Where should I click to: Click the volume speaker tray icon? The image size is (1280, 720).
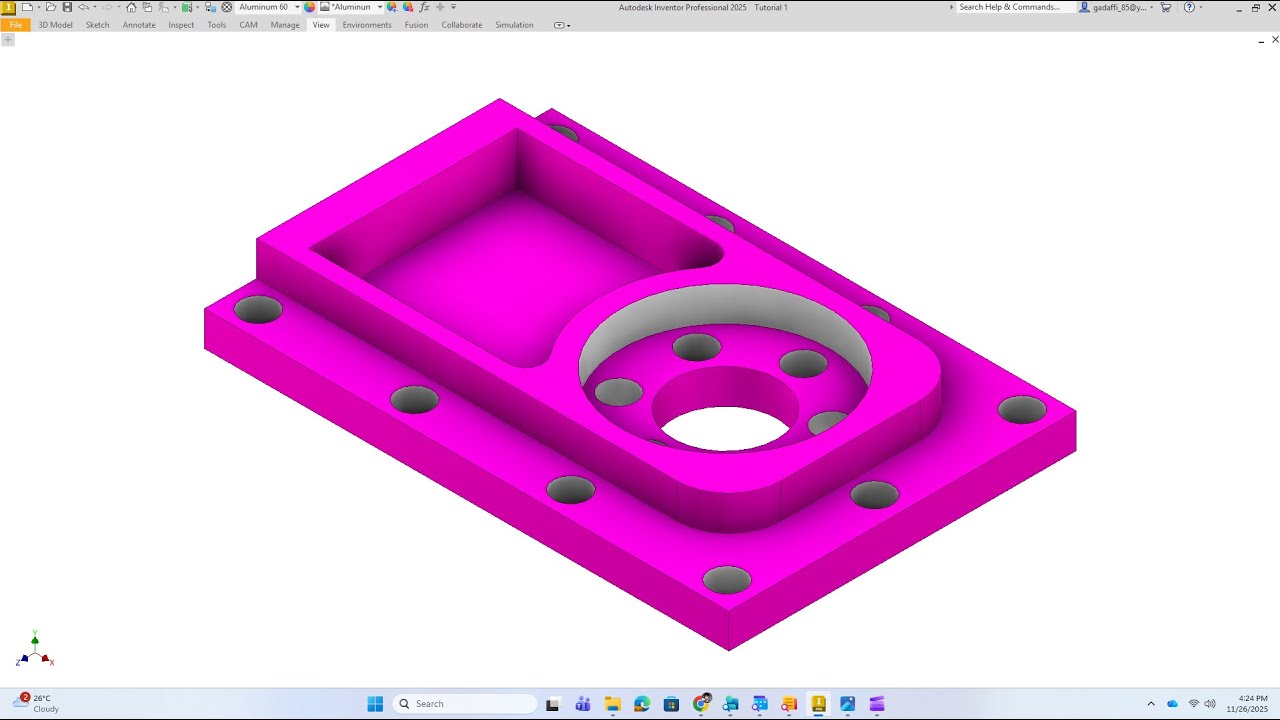(1210, 704)
